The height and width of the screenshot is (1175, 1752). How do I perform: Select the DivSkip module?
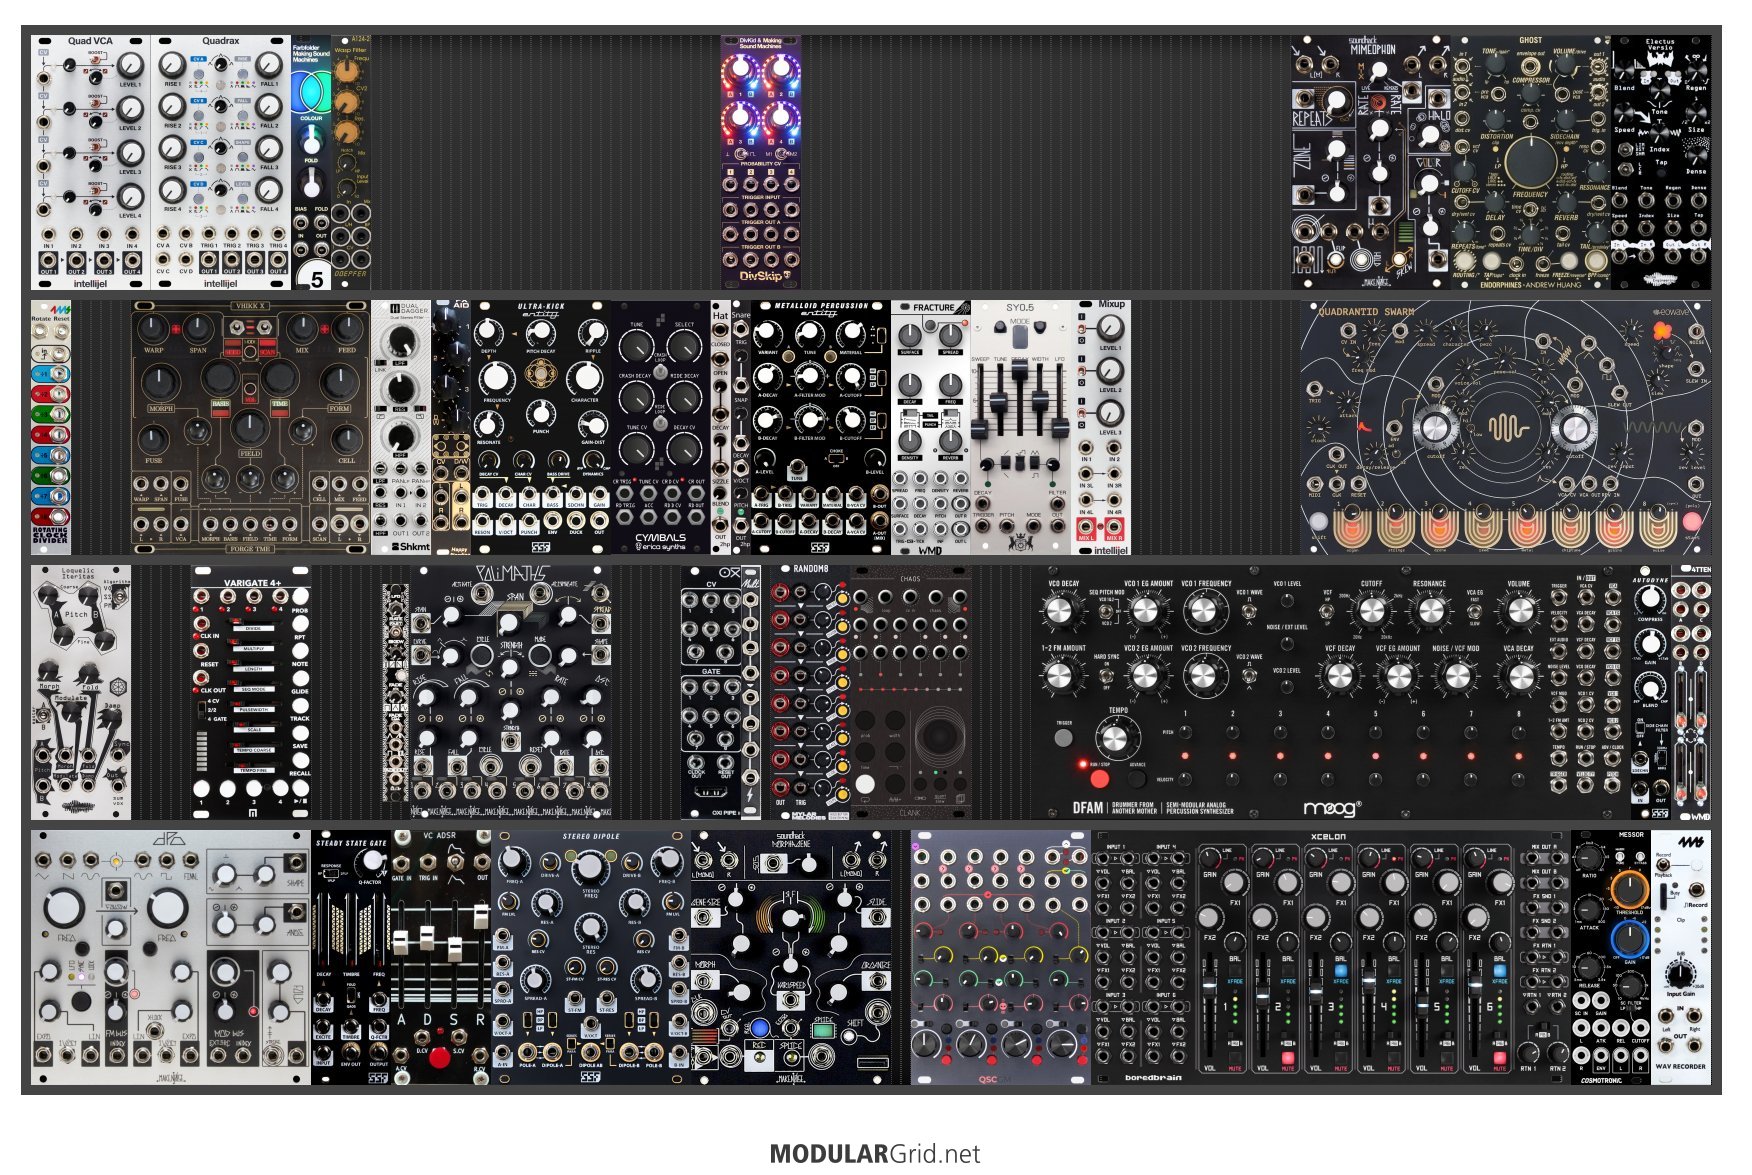pos(761,162)
